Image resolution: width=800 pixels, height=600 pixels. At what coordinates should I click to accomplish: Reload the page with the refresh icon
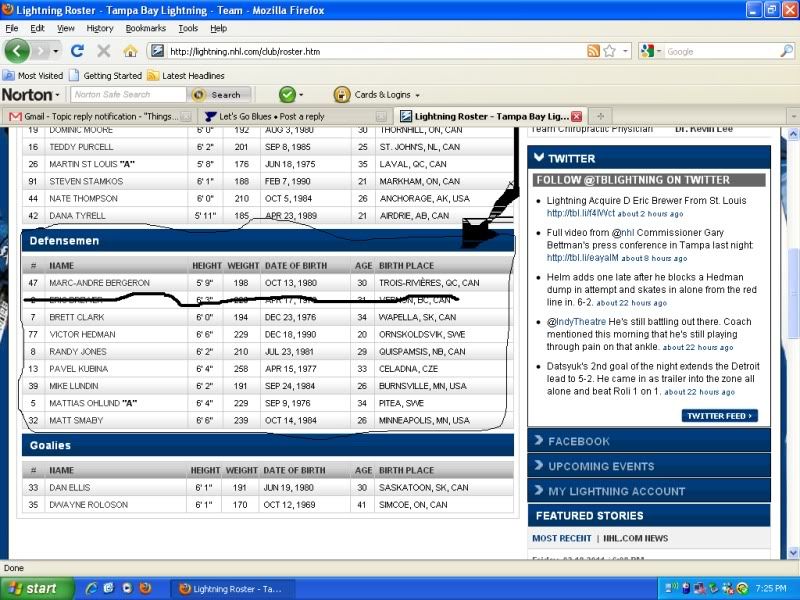pos(77,51)
